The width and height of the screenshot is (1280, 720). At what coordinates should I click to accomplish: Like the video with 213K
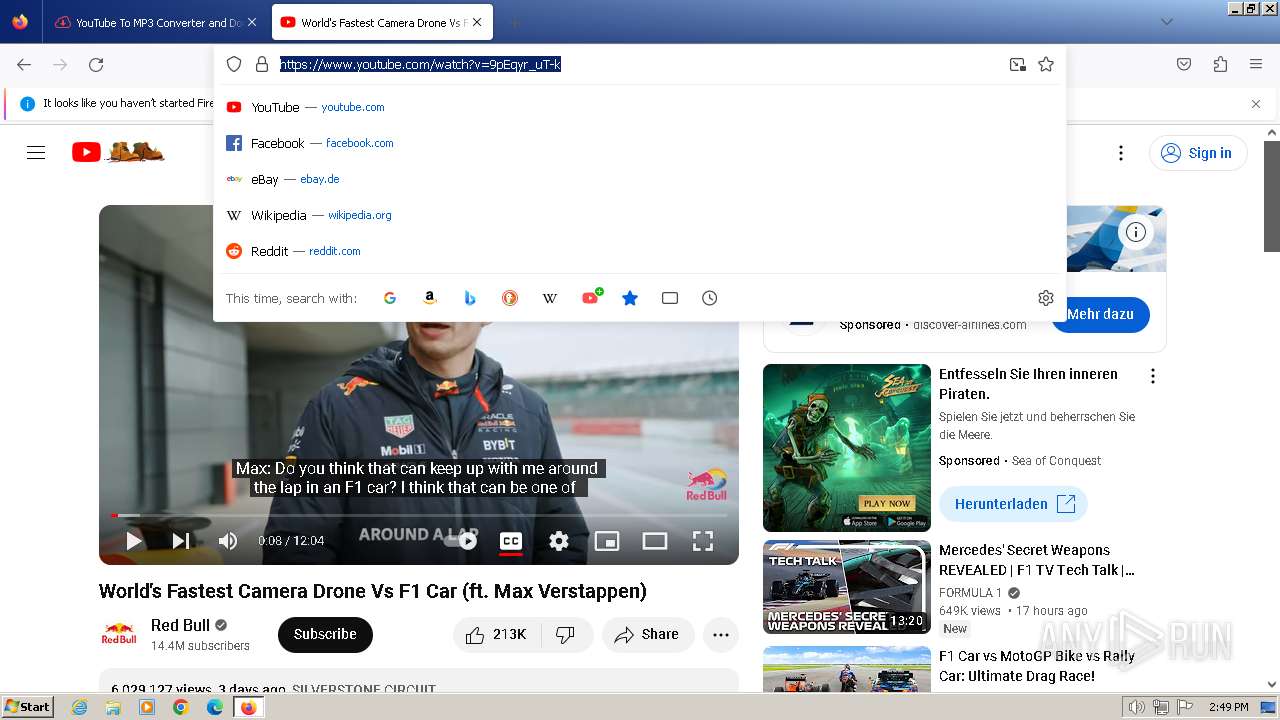[496, 635]
